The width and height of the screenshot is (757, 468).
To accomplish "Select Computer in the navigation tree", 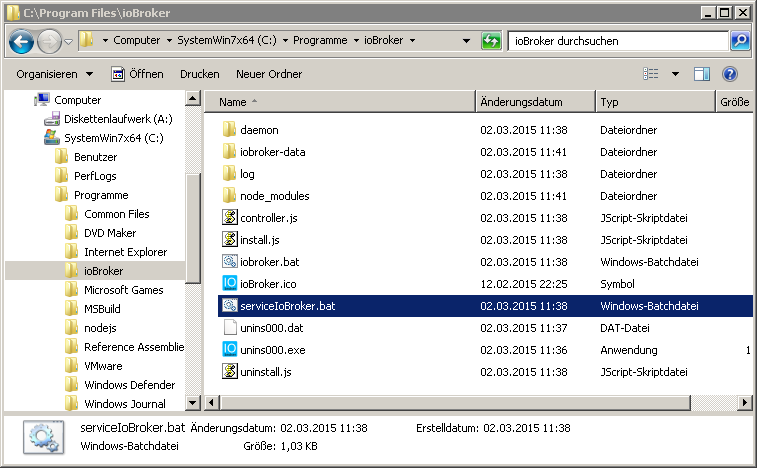I will (x=77, y=100).
